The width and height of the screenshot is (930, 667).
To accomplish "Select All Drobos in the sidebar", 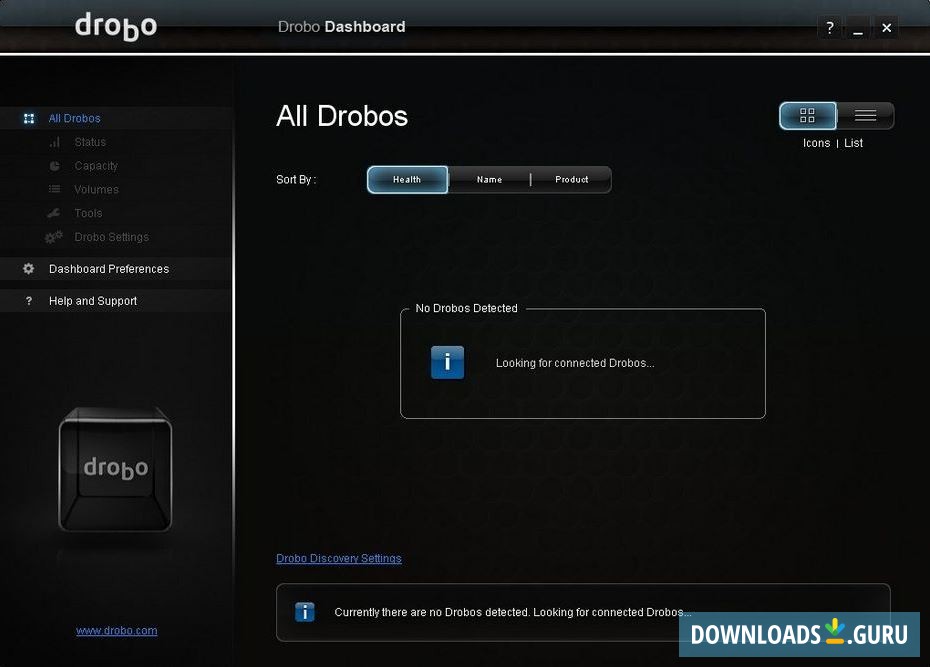I will (74, 119).
